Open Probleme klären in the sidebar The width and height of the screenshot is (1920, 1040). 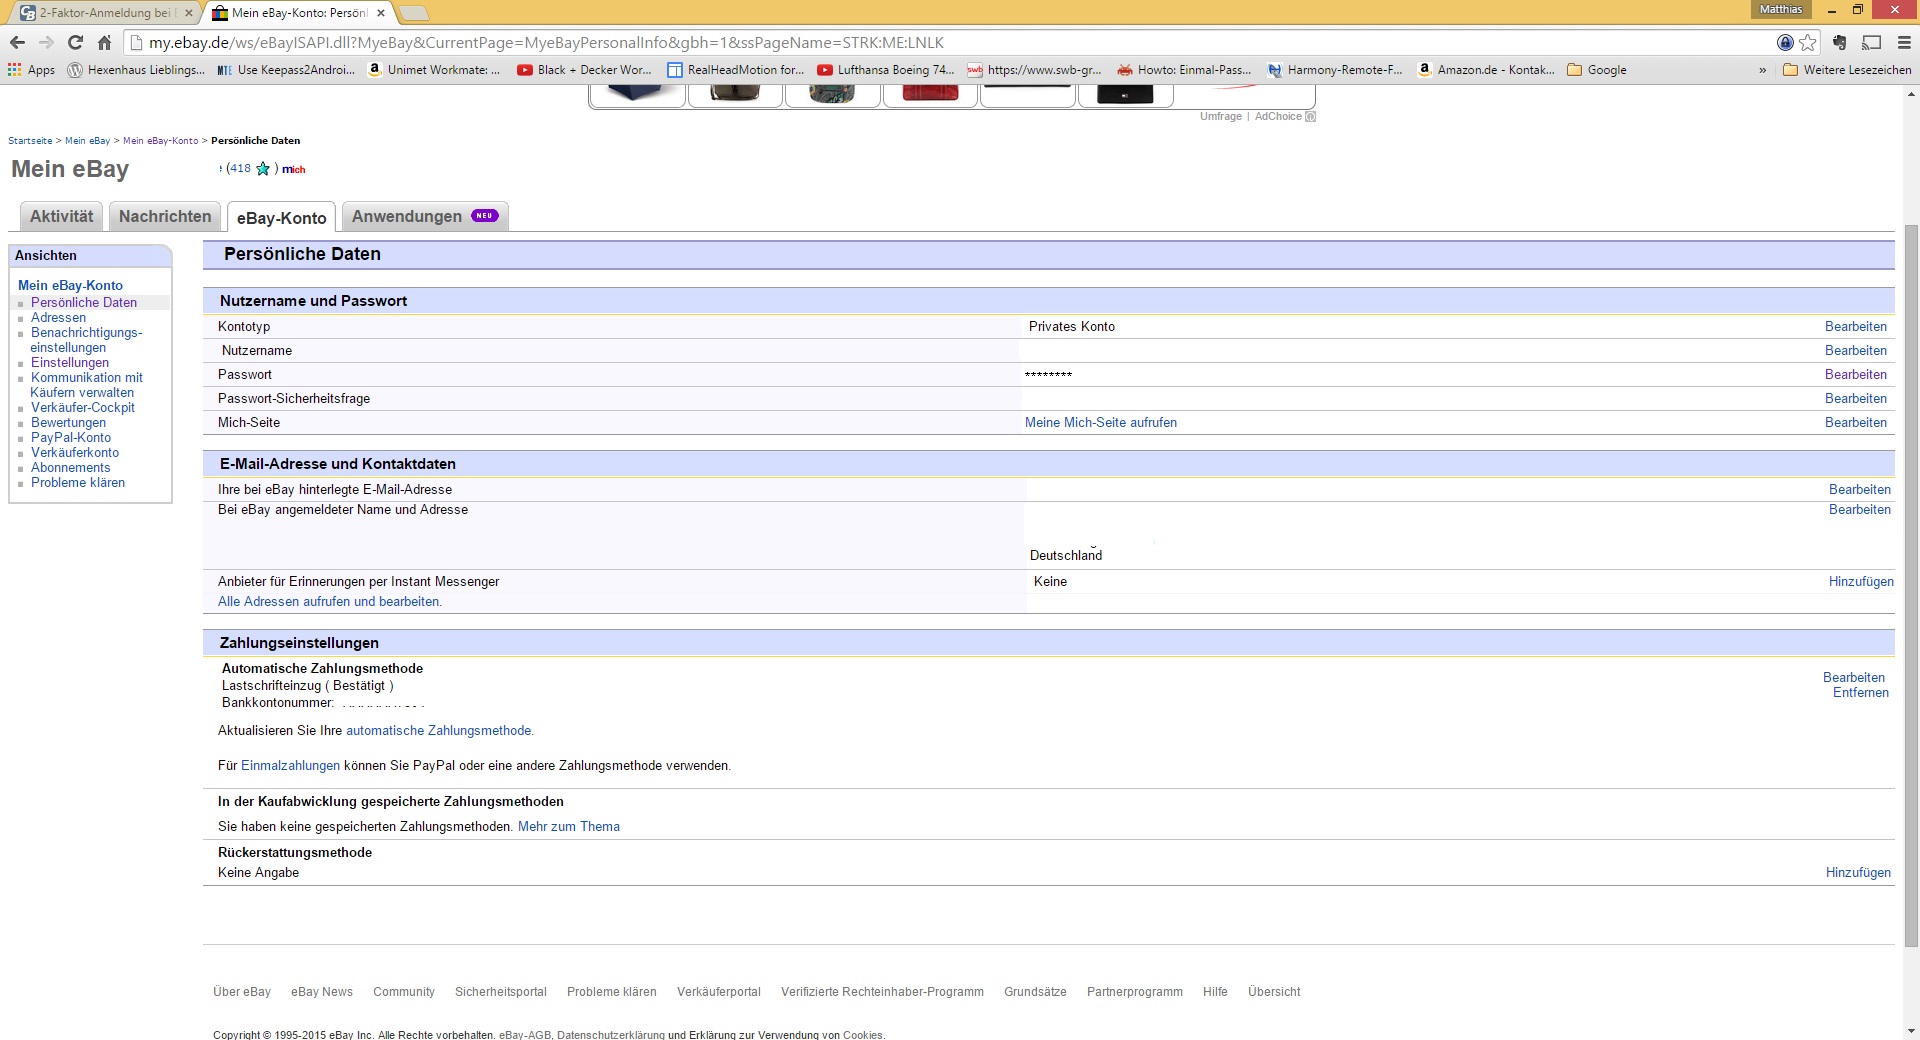point(78,482)
